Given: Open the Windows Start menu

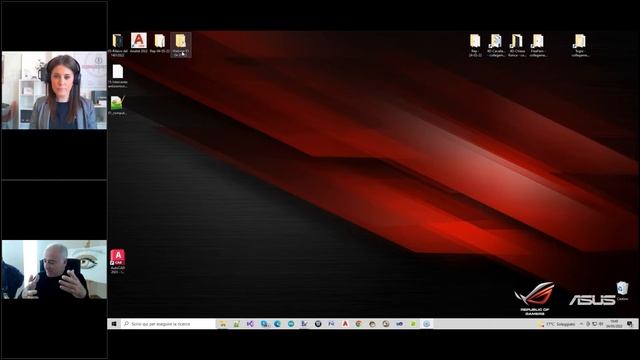Looking at the screenshot, I should (114, 324).
